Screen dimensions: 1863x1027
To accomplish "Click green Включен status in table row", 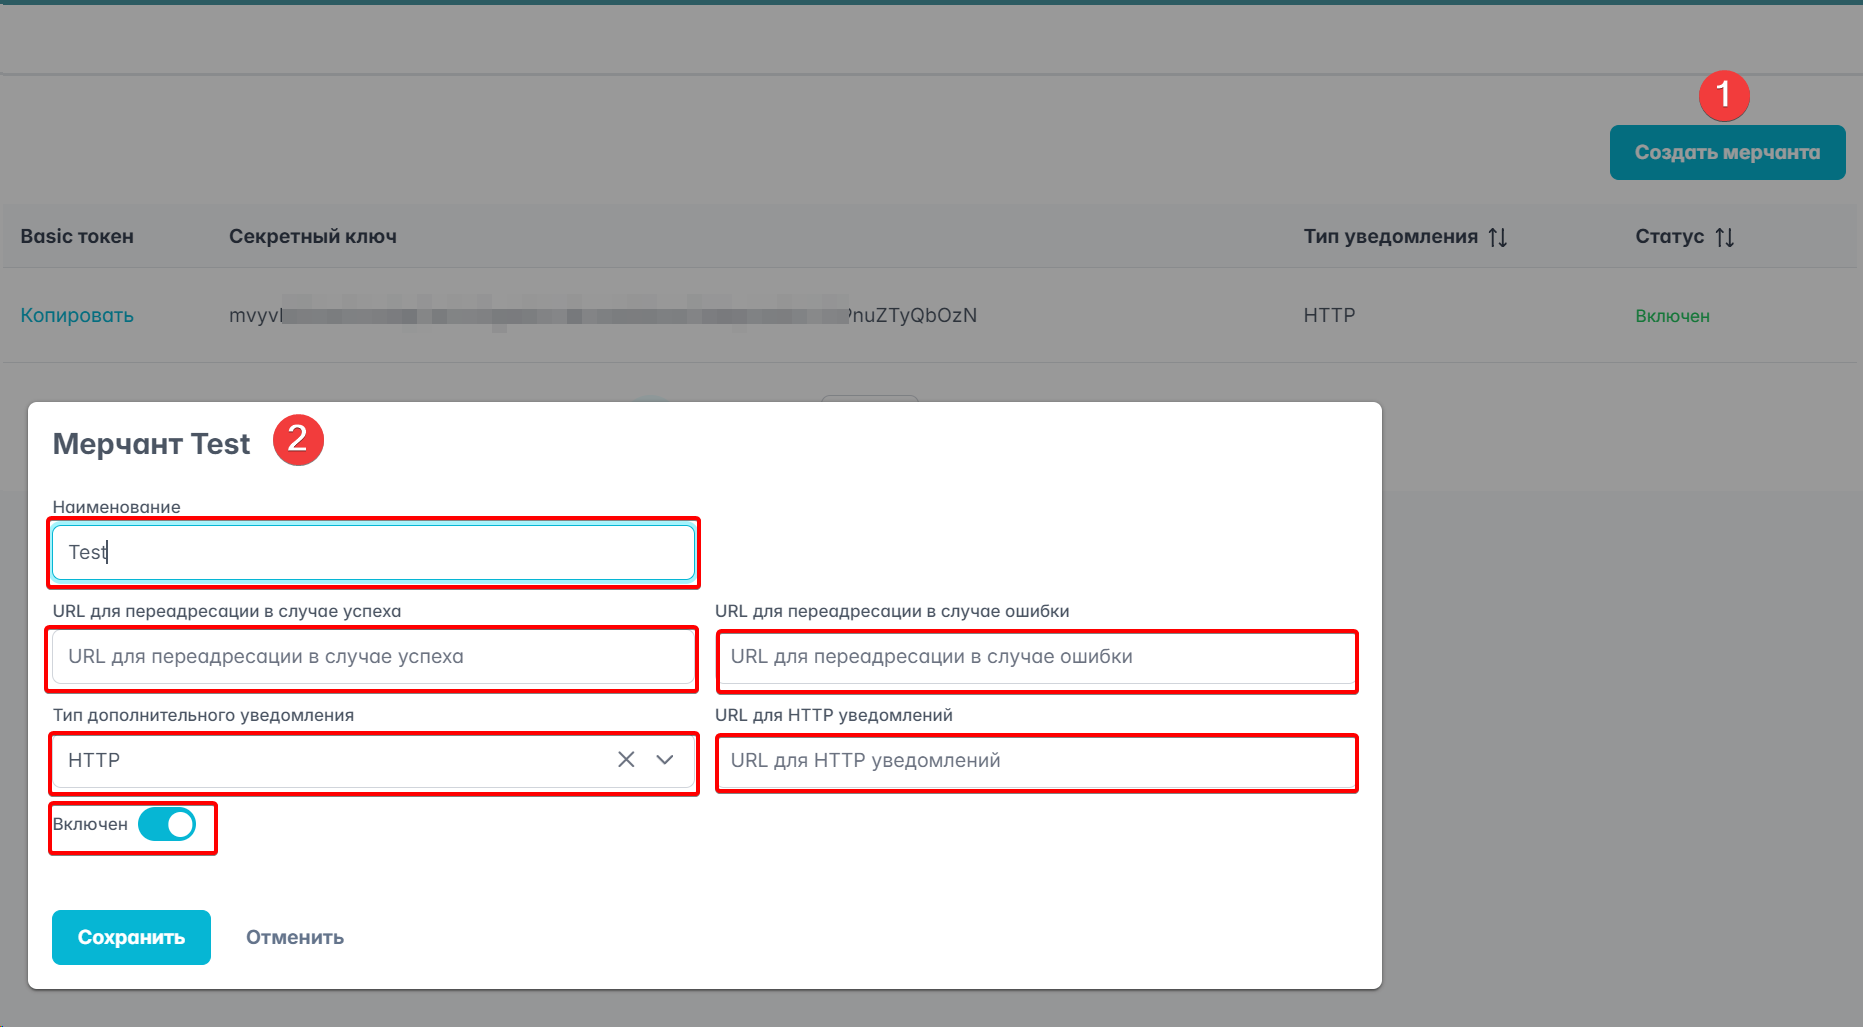I will pos(1672,316).
